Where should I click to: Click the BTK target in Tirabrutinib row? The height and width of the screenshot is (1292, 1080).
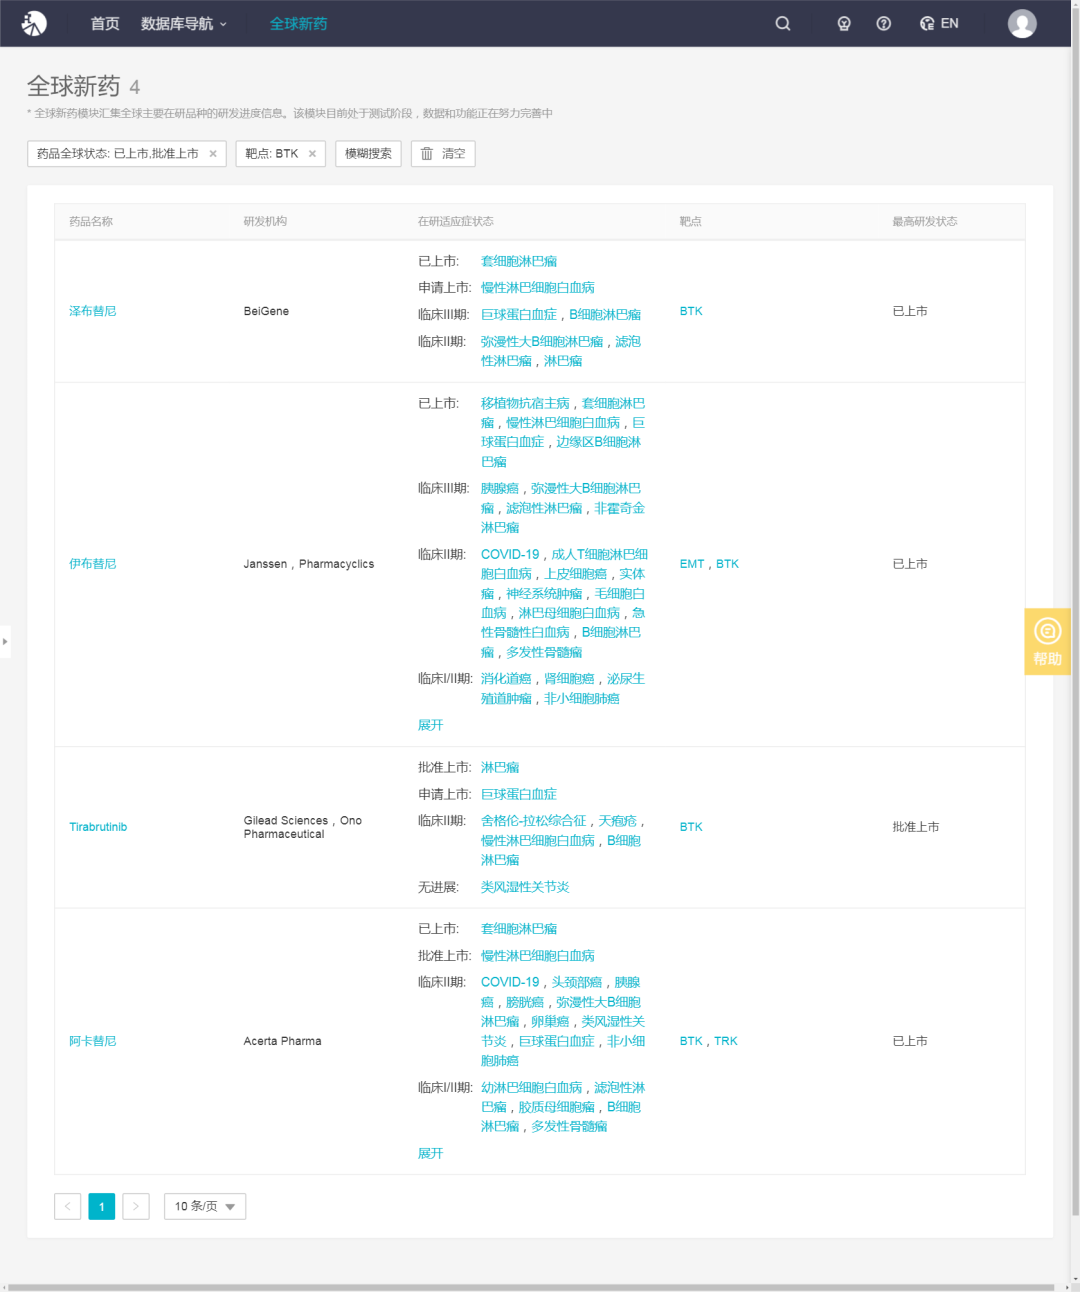(x=691, y=827)
